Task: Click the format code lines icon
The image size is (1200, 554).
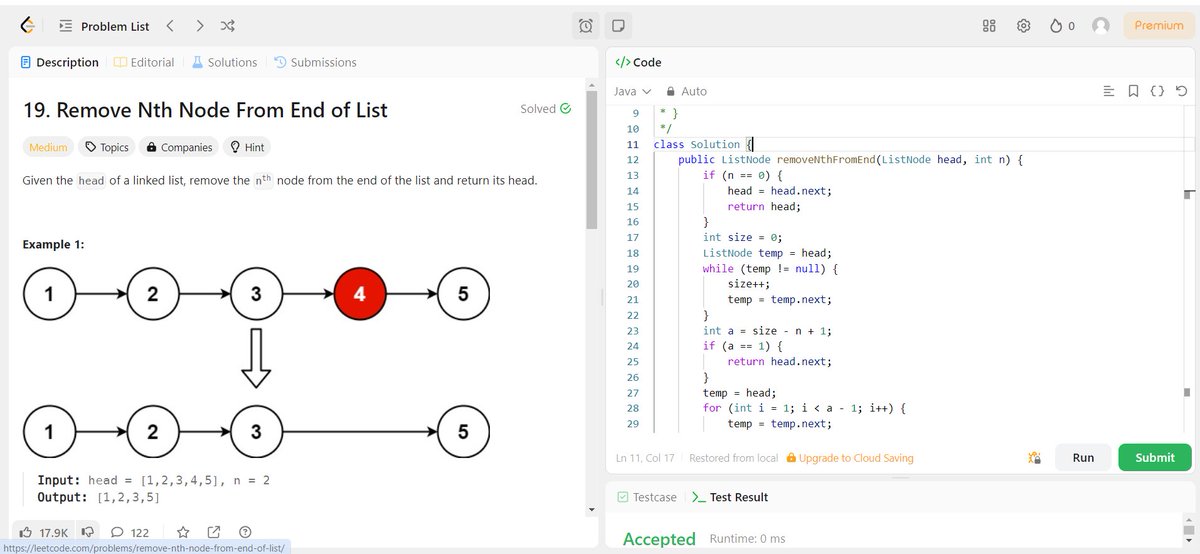Action: pyautogui.click(x=1108, y=91)
